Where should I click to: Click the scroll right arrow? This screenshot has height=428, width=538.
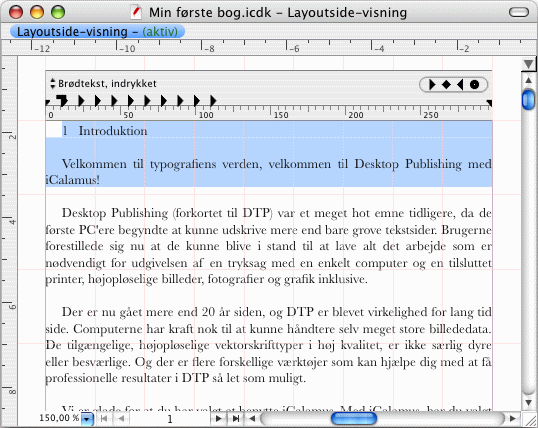(x=513, y=418)
